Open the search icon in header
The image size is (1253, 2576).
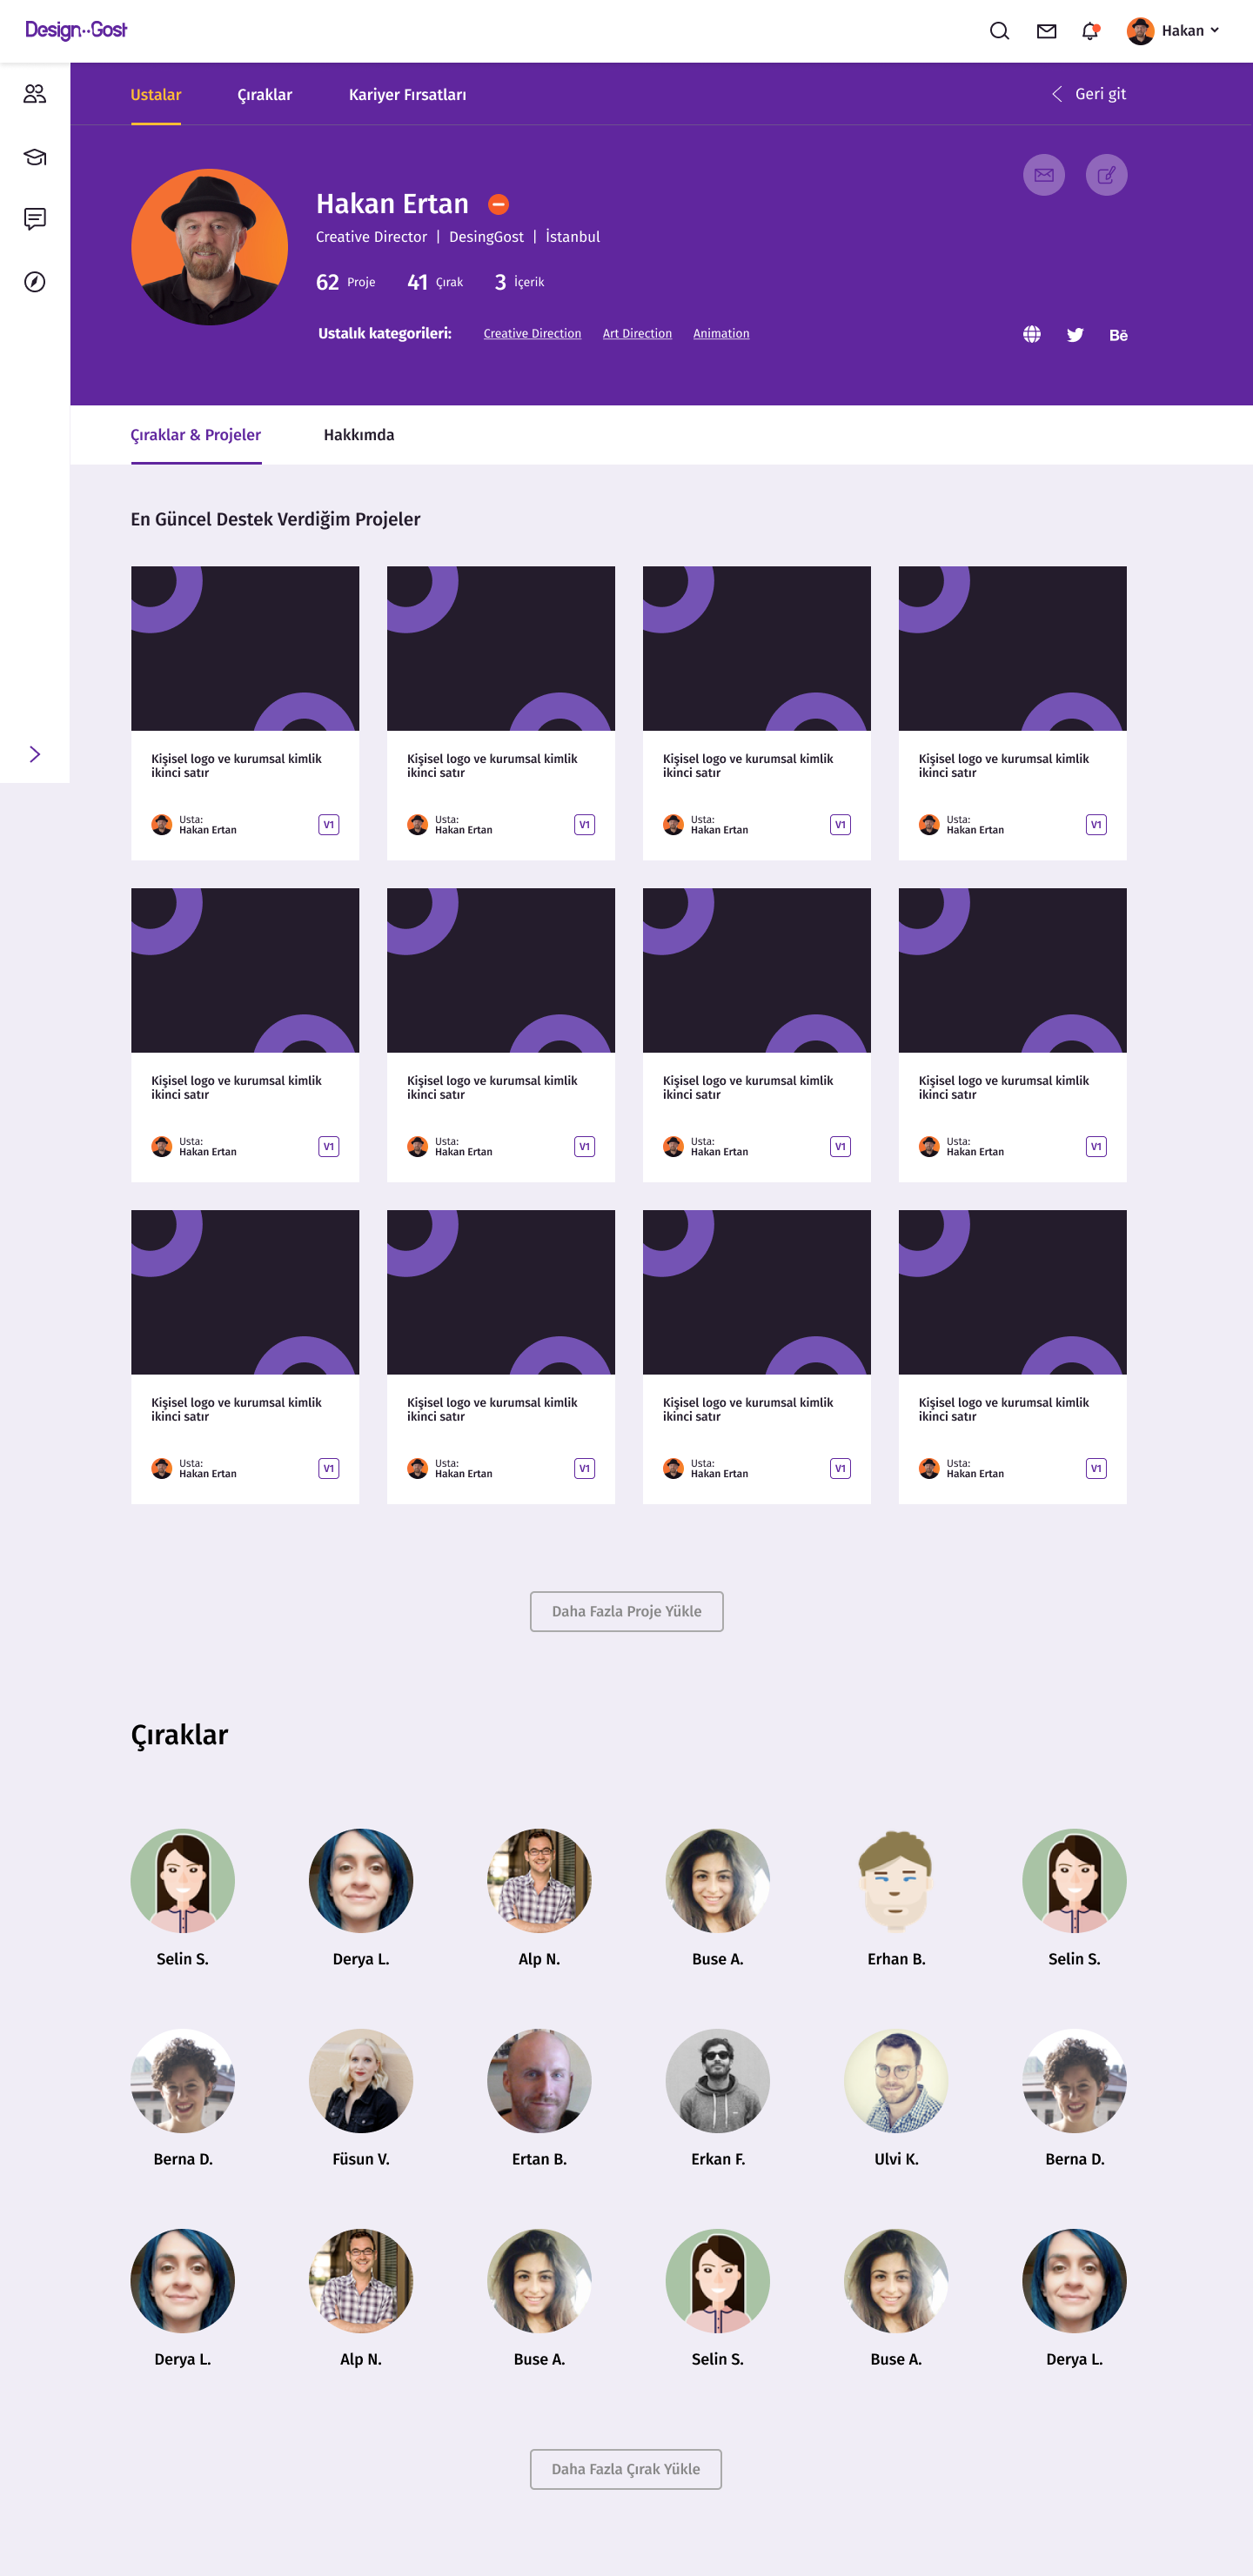click(x=999, y=31)
